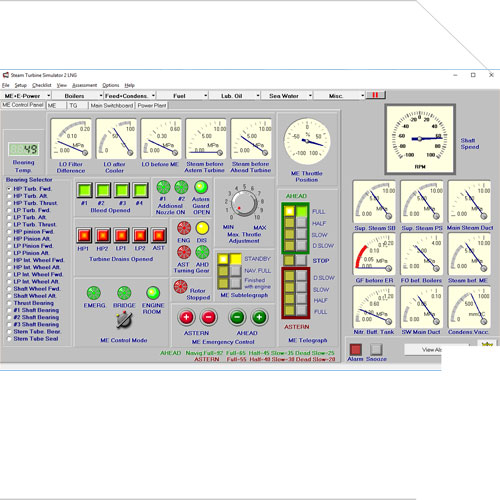Switch to the TG tab
This screenshot has height=500, width=500.
77,106
